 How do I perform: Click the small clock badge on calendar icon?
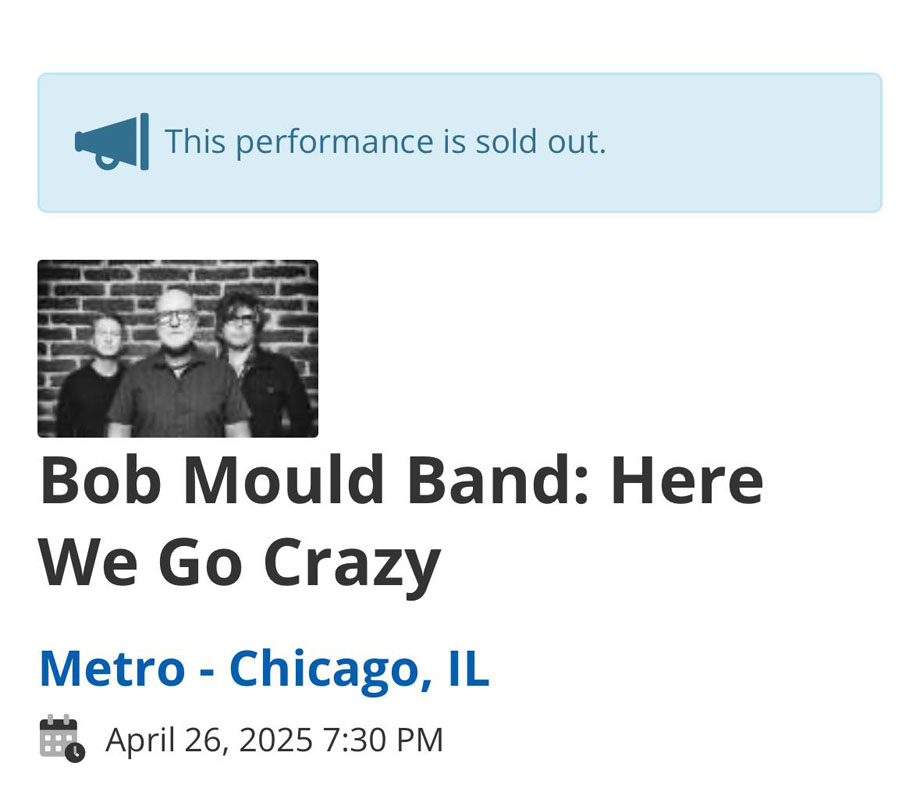[x=75, y=752]
